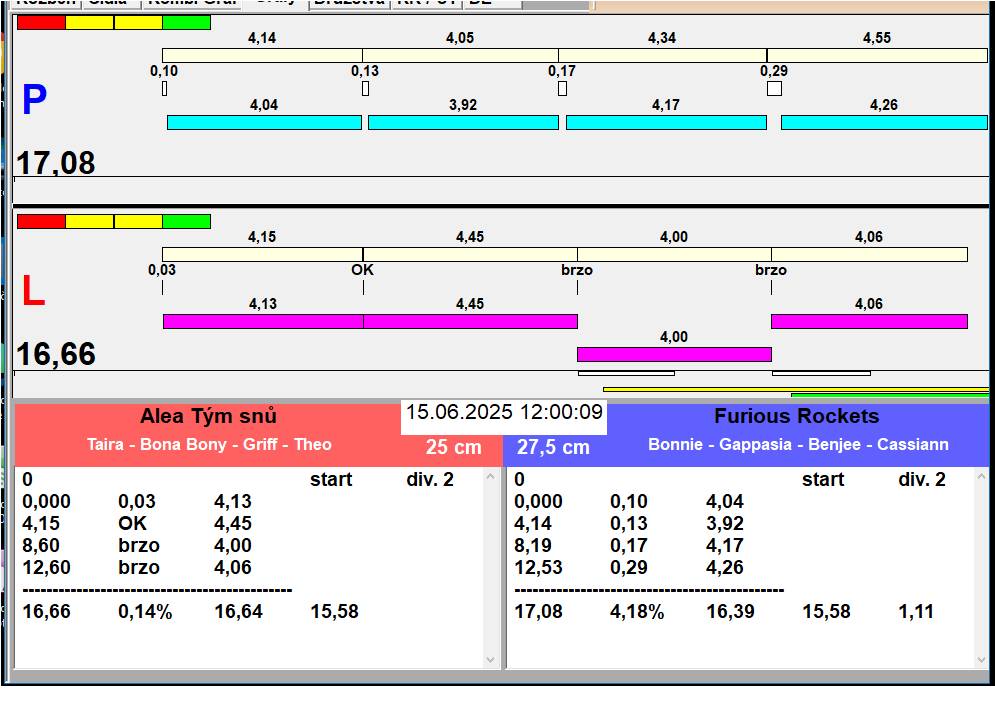Viewport: 995px width, 716px height.
Task: Switch to the Kombi Graf tab
Action: pos(190,3)
